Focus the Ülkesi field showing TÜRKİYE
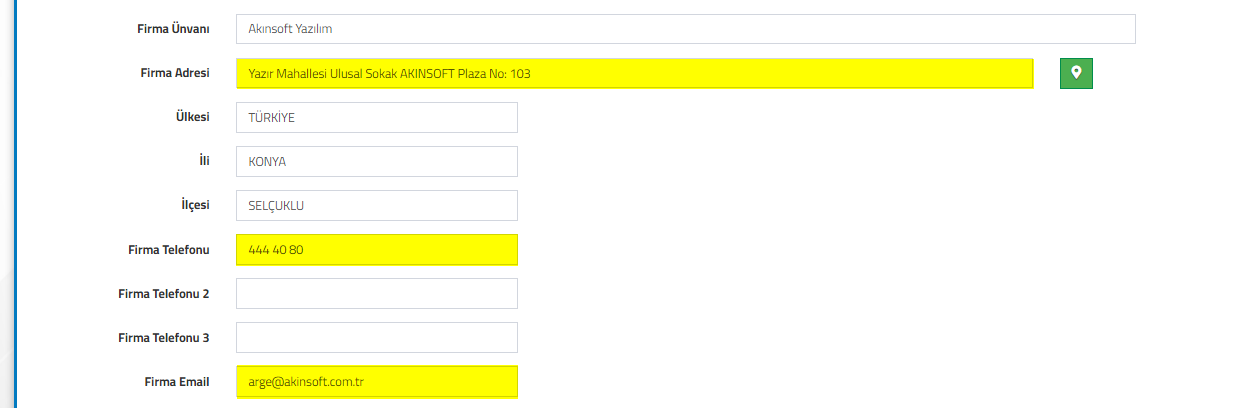The image size is (1252, 408). (377, 117)
